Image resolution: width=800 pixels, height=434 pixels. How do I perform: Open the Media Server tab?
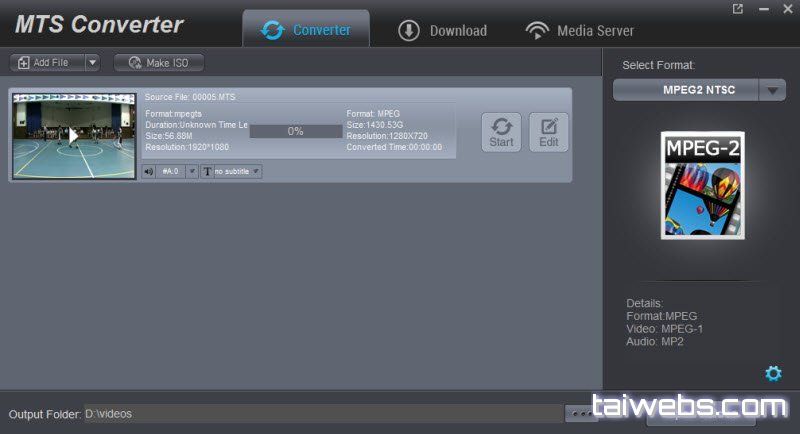pos(581,30)
